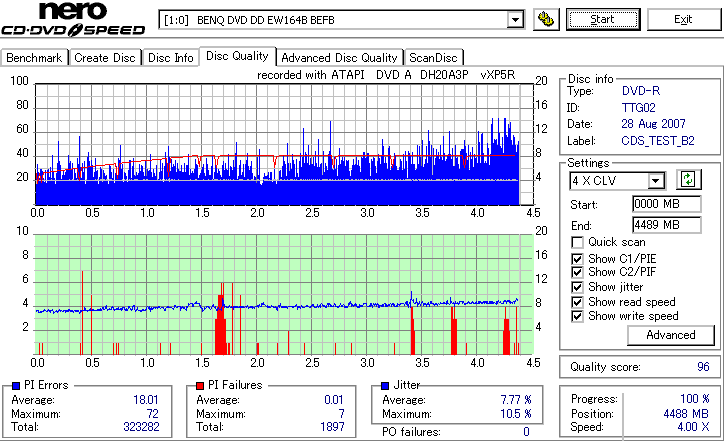The width and height of the screenshot is (724, 441).
Task: Open the Advanced settings button
Action: 670,335
